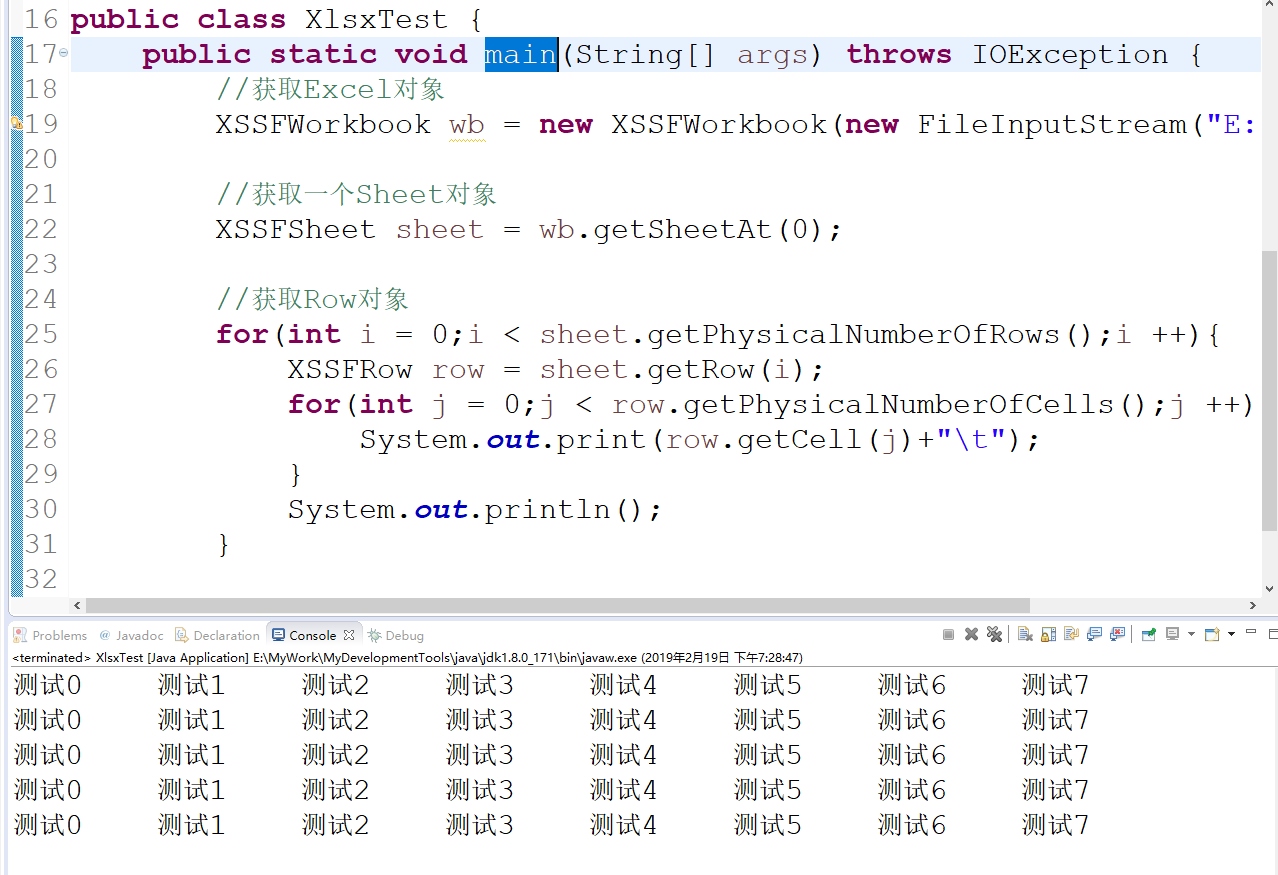The width and height of the screenshot is (1278, 875).
Task: Click 'XSSFSheet' type on line 22
Action: [x=295, y=229]
